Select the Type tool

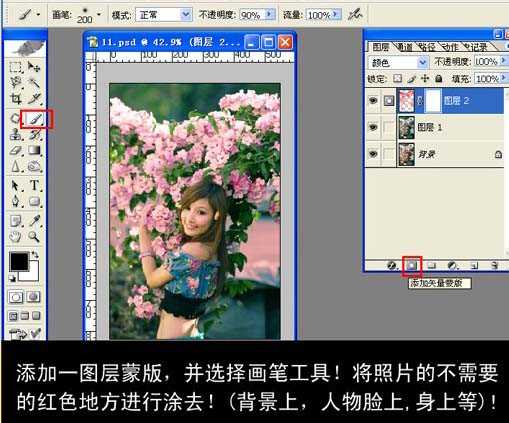(34, 185)
